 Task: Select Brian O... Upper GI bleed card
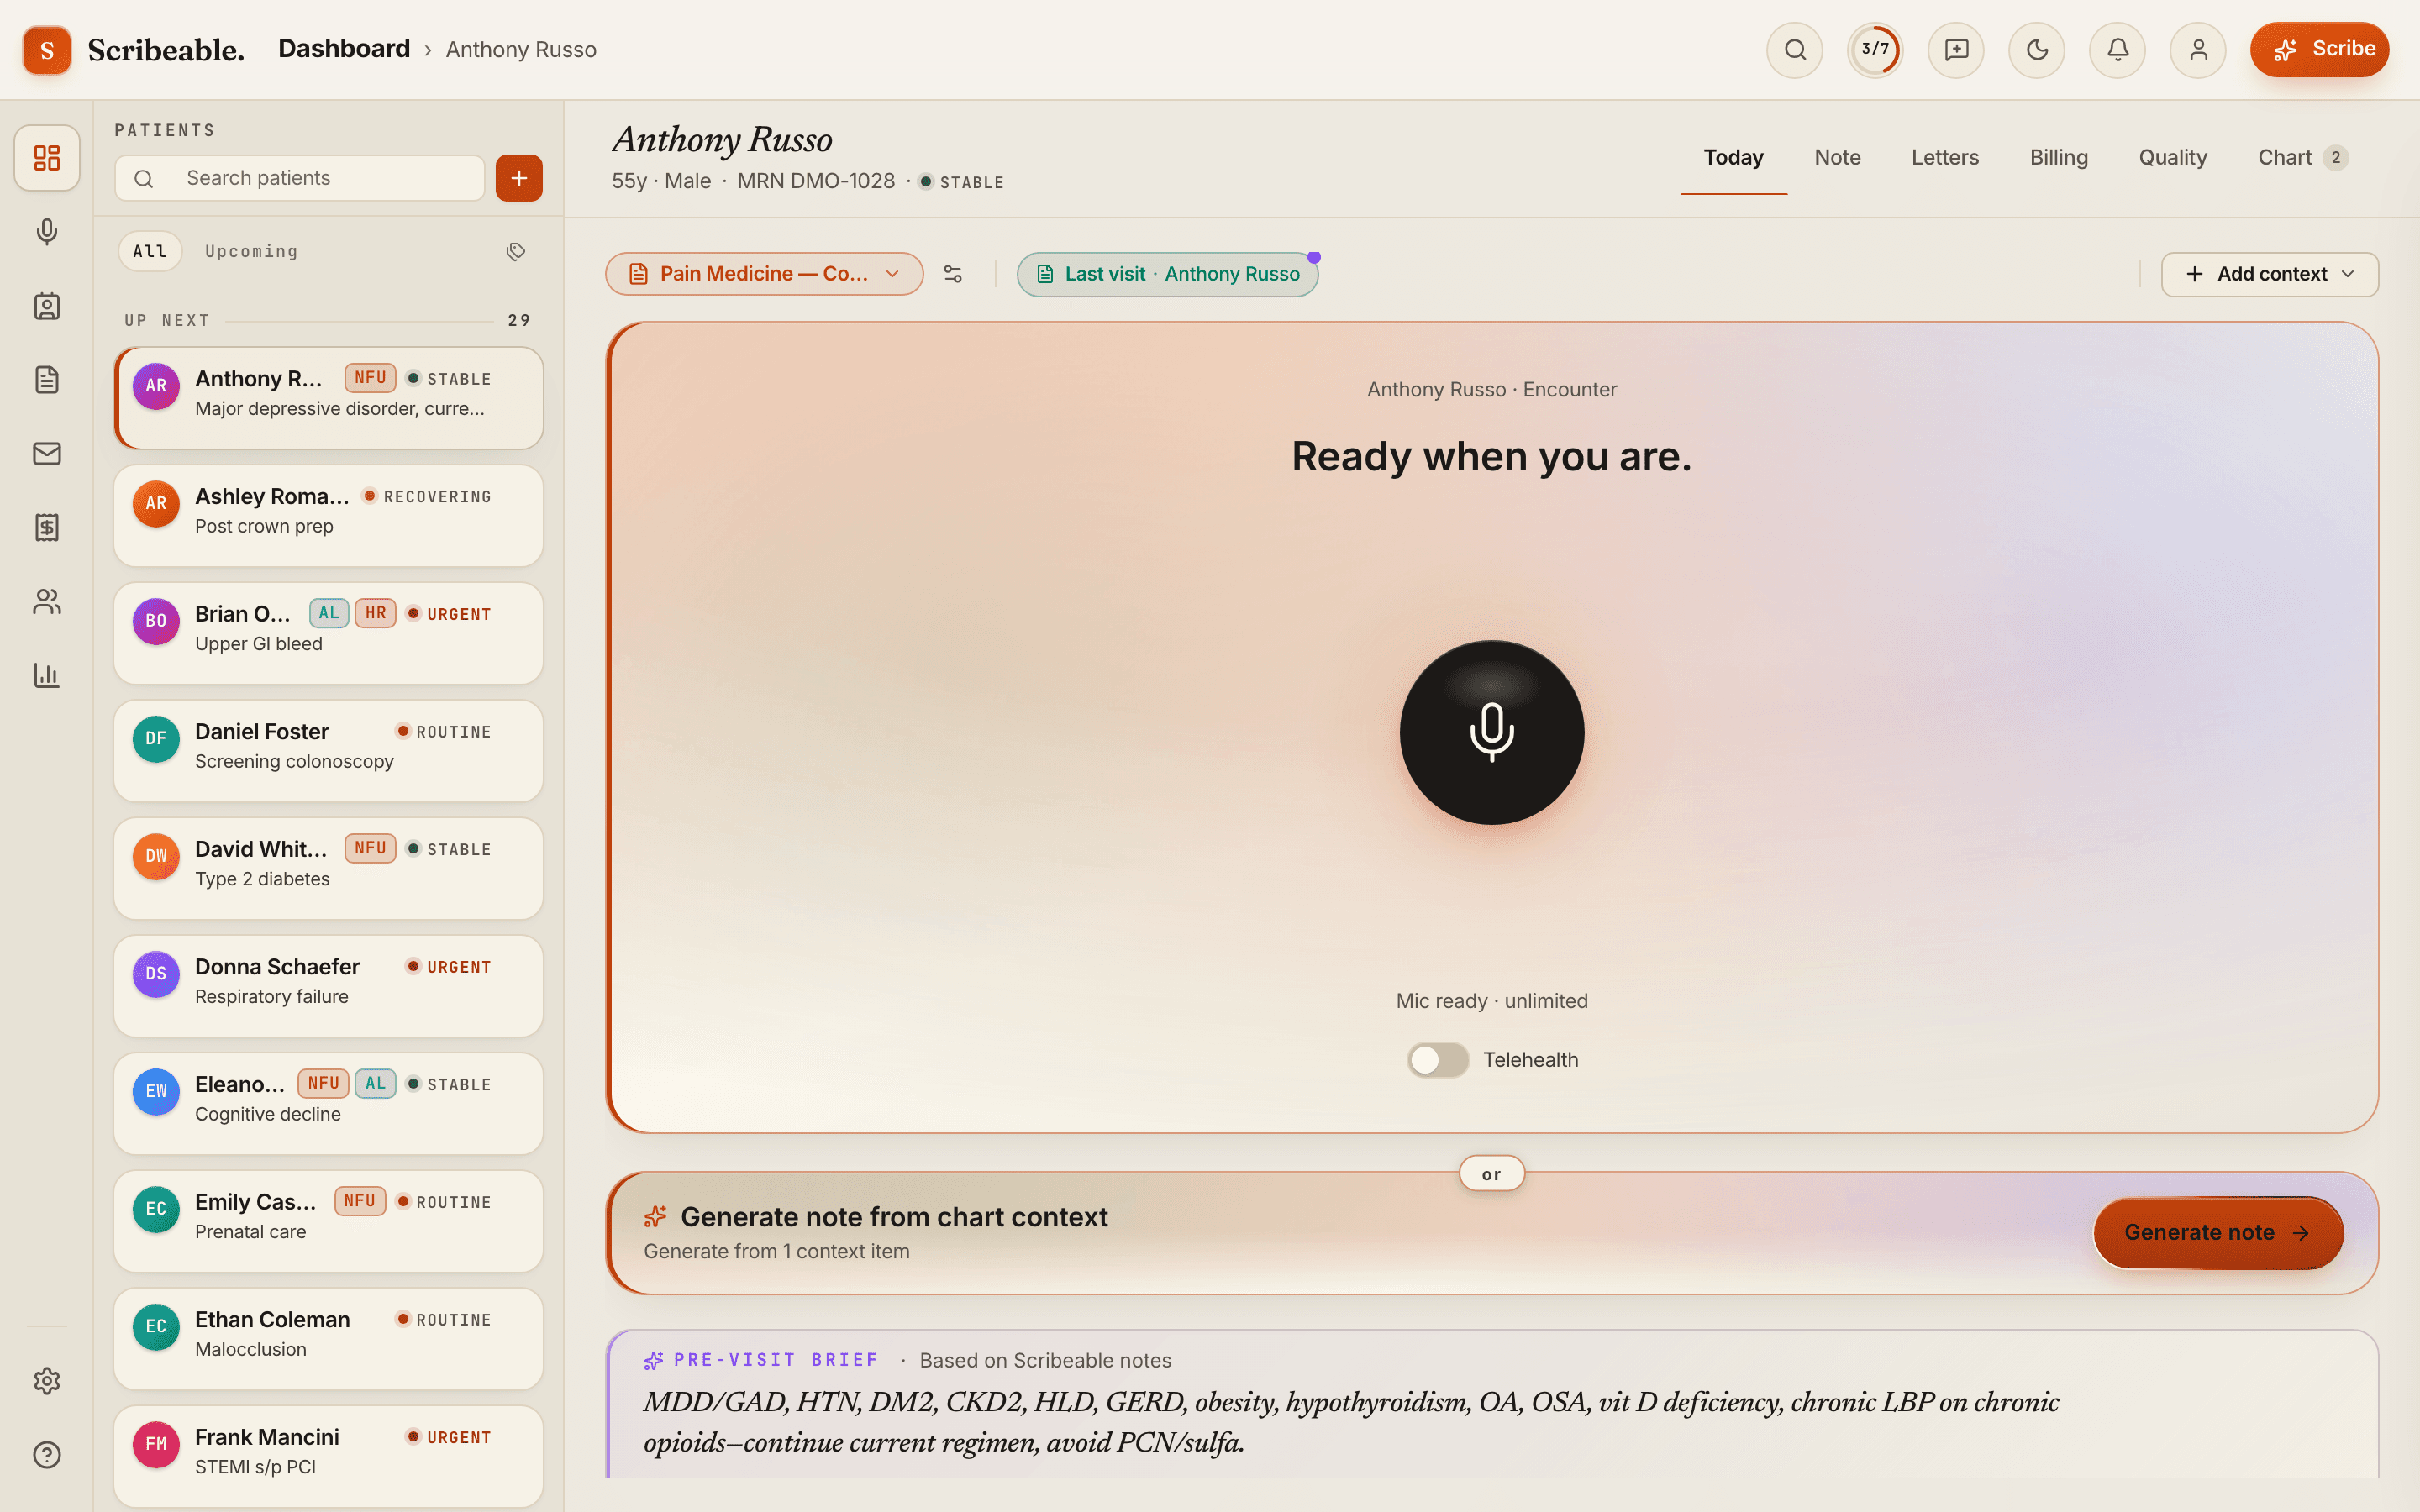[x=328, y=633]
